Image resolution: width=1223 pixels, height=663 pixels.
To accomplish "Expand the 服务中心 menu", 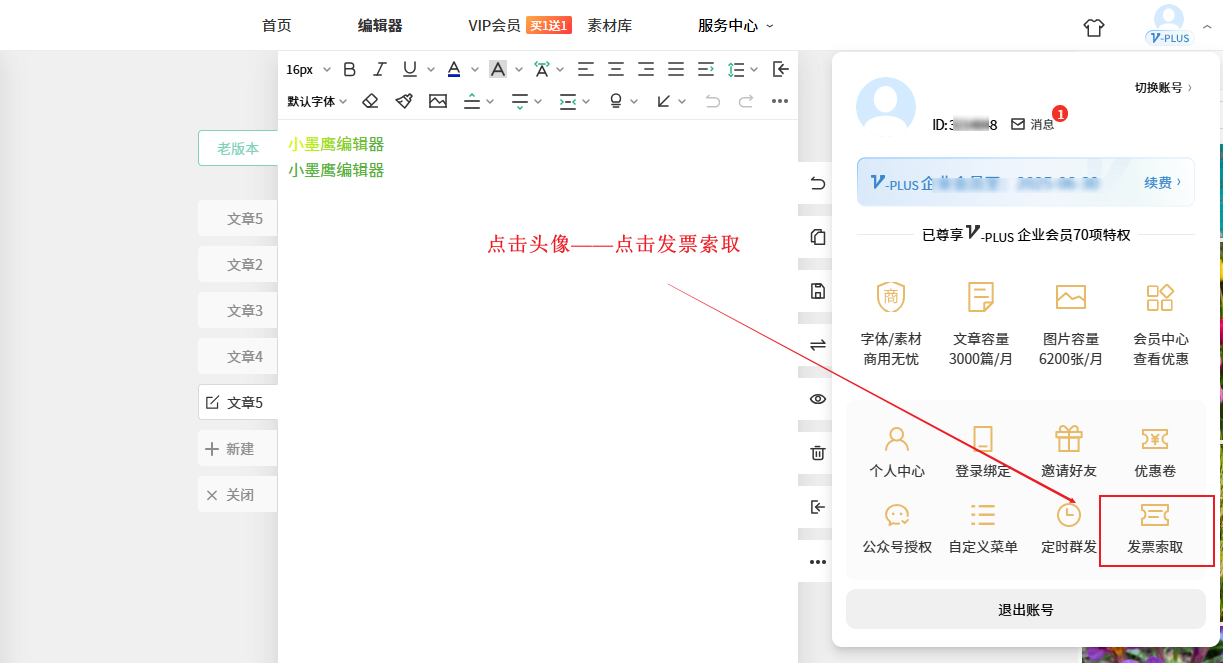I will pyautogui.click(x=735, y=26).
